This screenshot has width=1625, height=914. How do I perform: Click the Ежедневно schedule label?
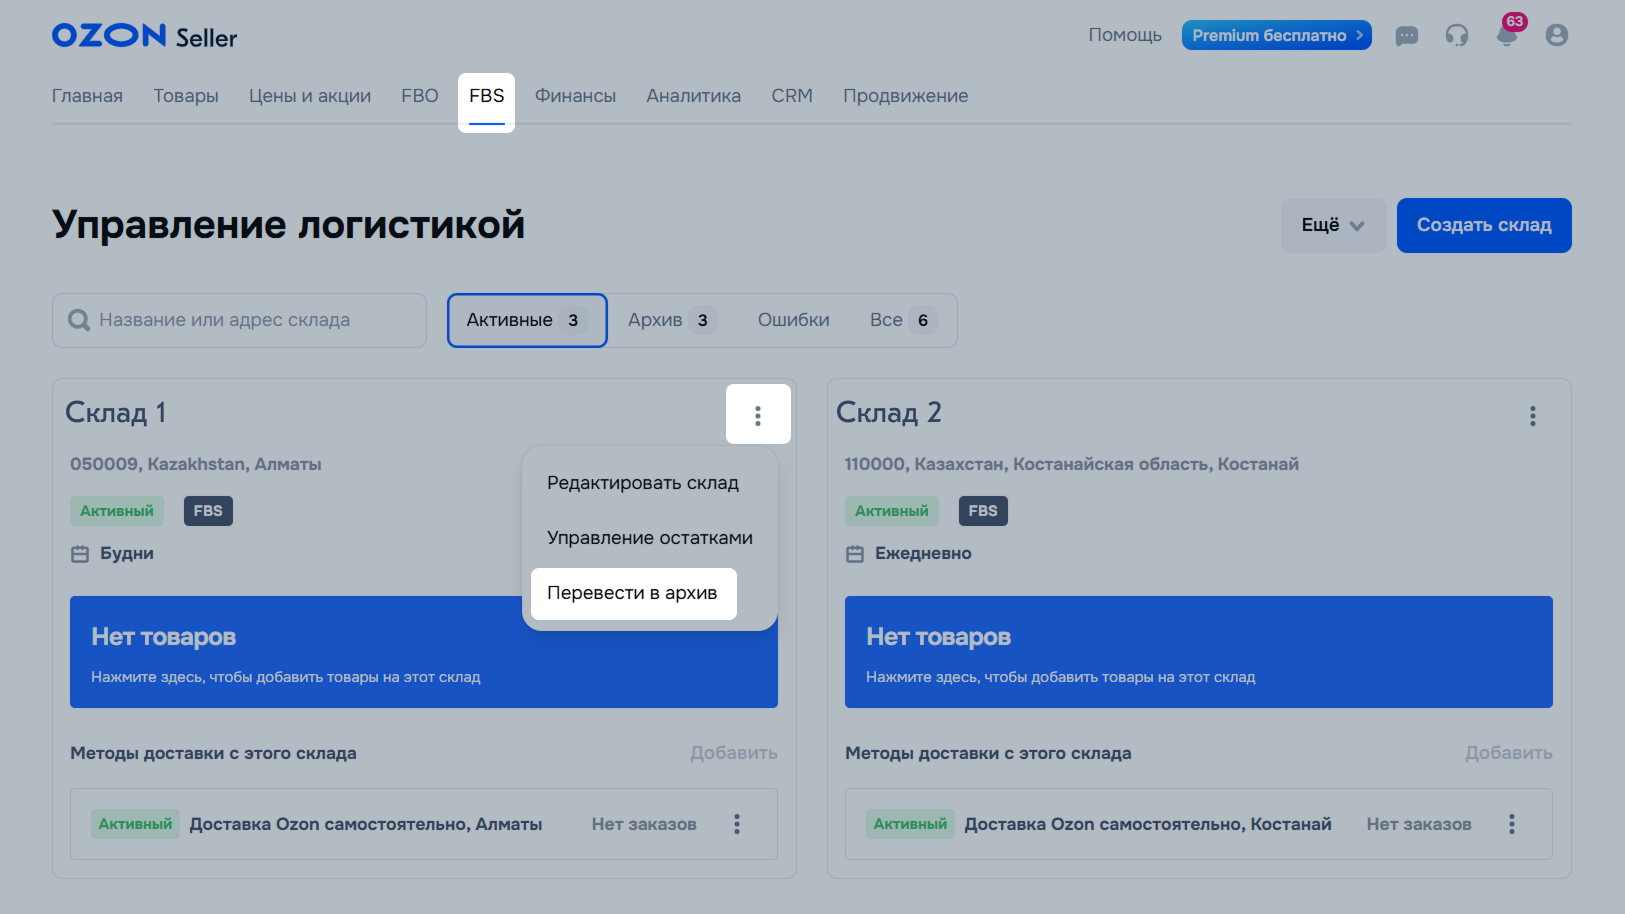(x=923, y=554)
